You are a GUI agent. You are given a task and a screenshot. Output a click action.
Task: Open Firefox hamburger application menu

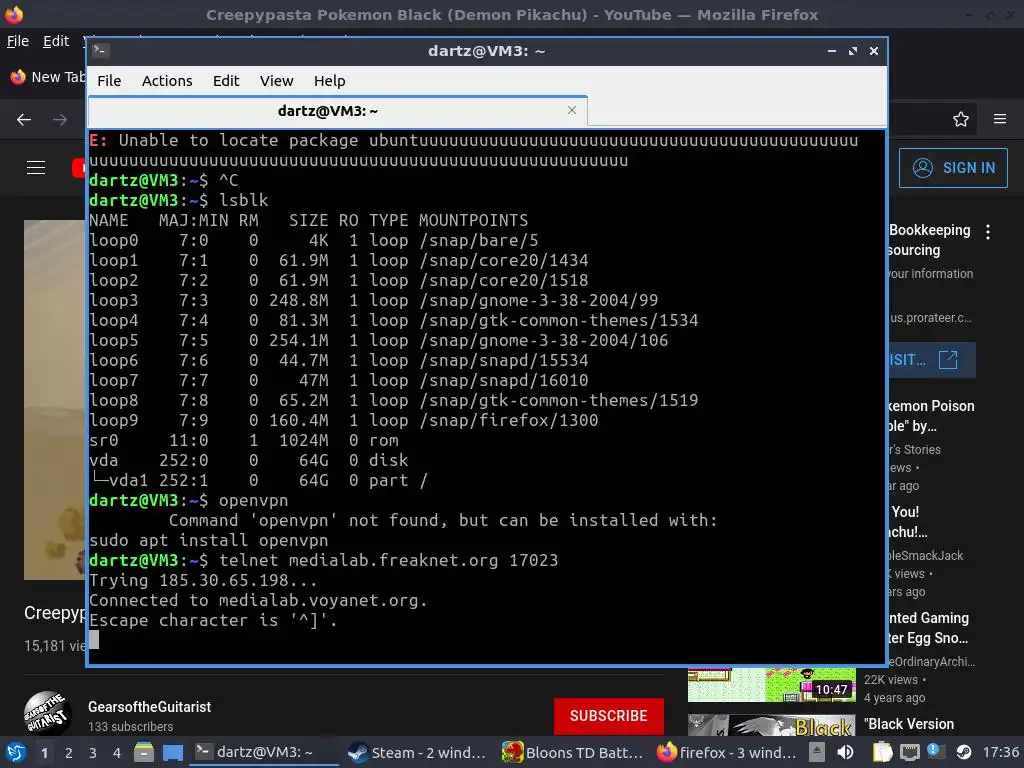[1000, 119]
